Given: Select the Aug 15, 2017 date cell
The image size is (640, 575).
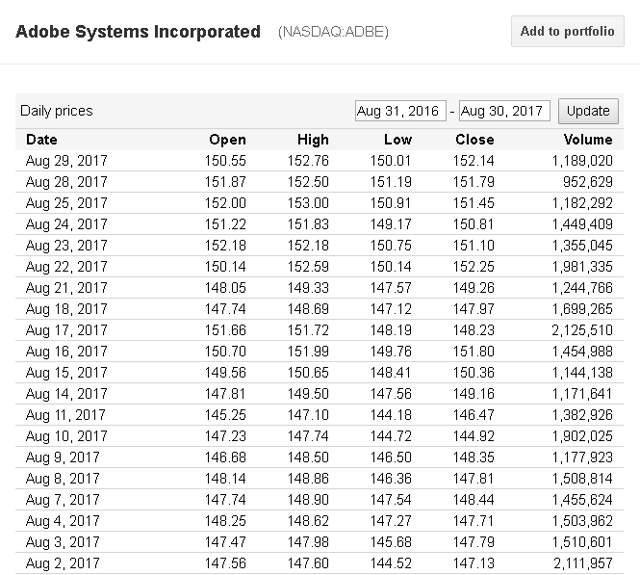Looking at the screenshot, I should coord(67,373).
